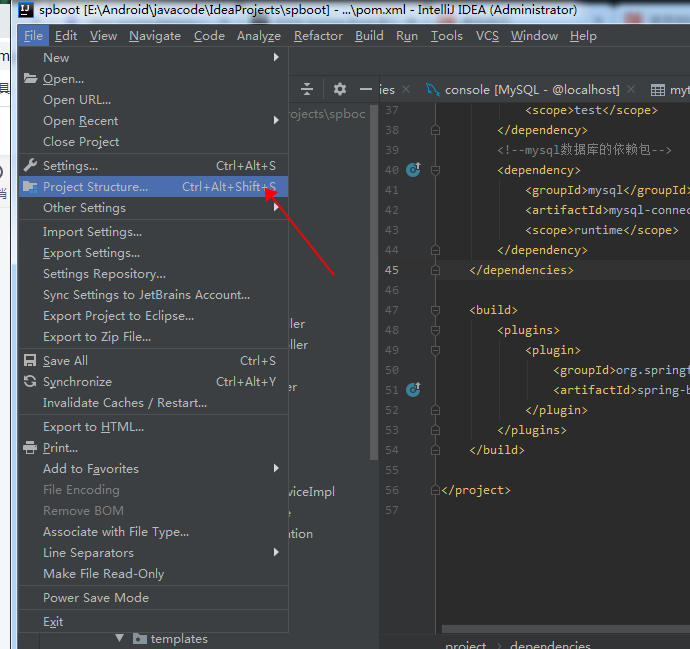Click line number 45 in gutter
Viewport: 690px width, 649px height.
click(392, 270)
